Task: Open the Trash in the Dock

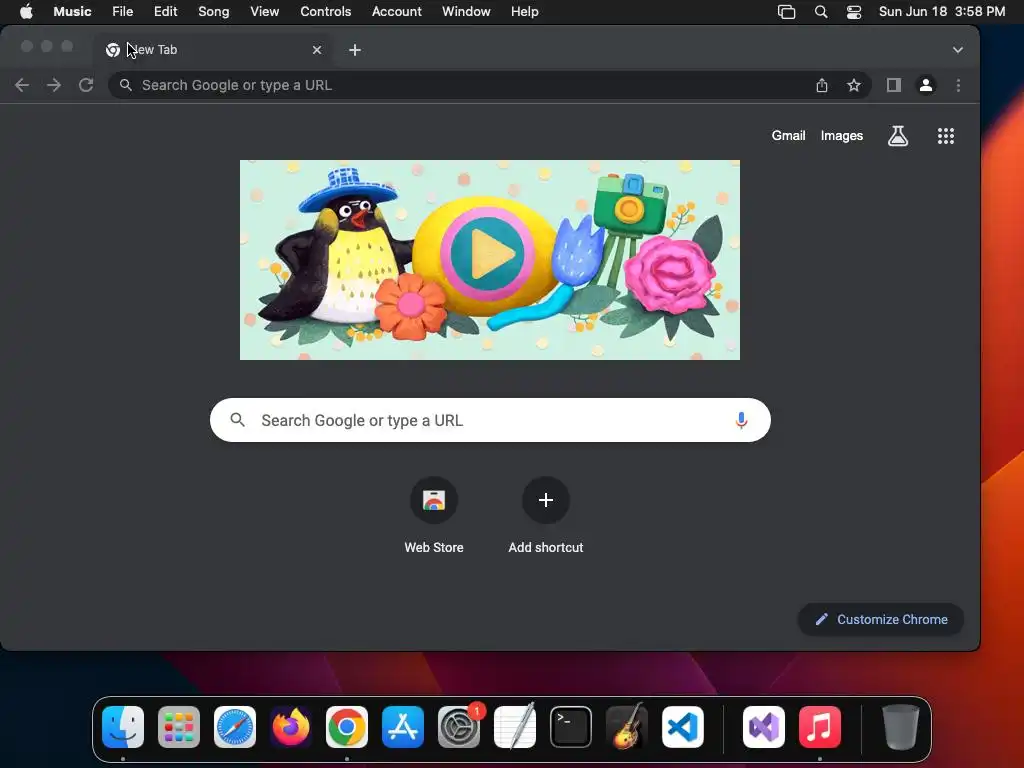Action: (901, 727)
